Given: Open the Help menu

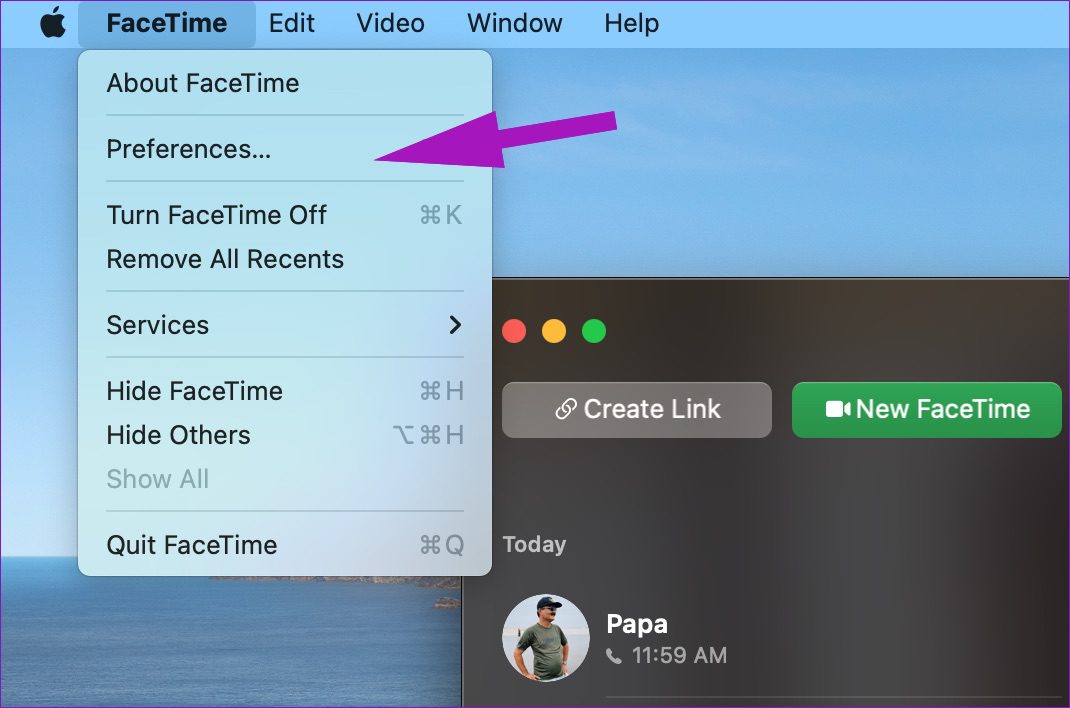Looking at the screenshot, I should (x=630, y=22).
